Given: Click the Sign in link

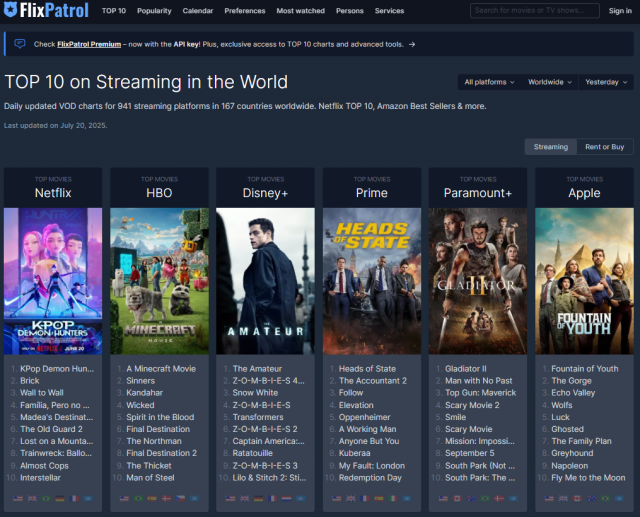Looking at the screenshot, I should (620, 11).
